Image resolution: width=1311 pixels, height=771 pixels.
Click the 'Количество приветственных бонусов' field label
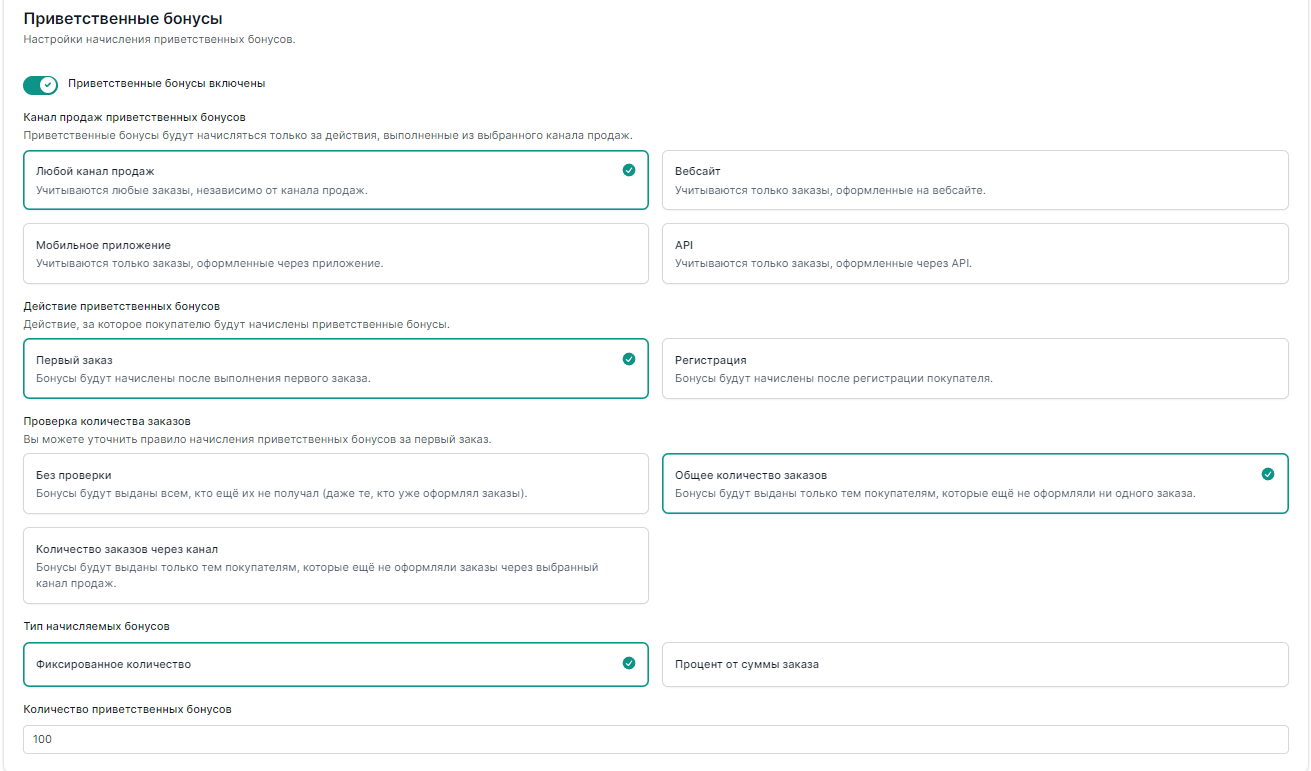tap(127, 709)
